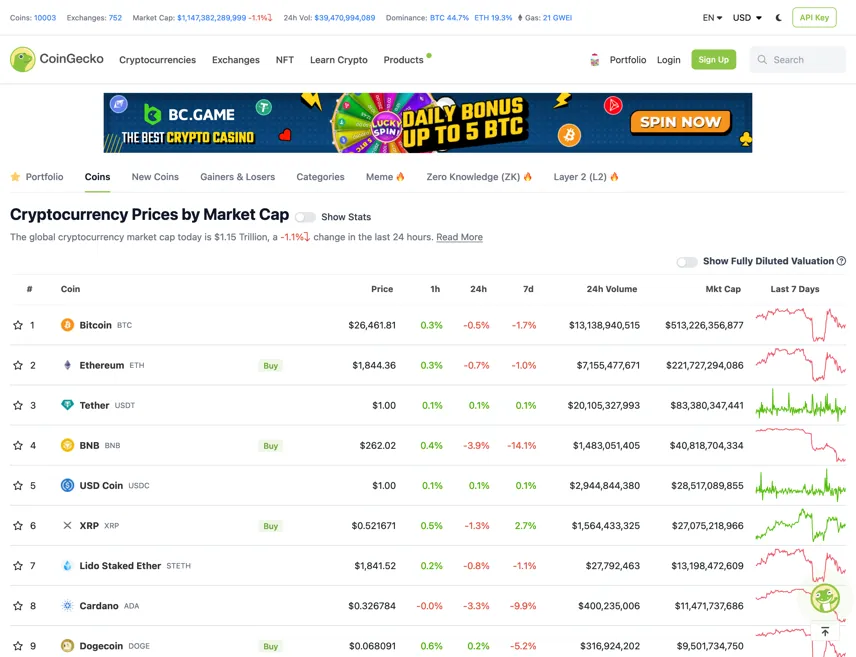Viewport: 856px width, 657px height.
Task: Open the gecko chat mascot icon
Action: coord(825,598)
